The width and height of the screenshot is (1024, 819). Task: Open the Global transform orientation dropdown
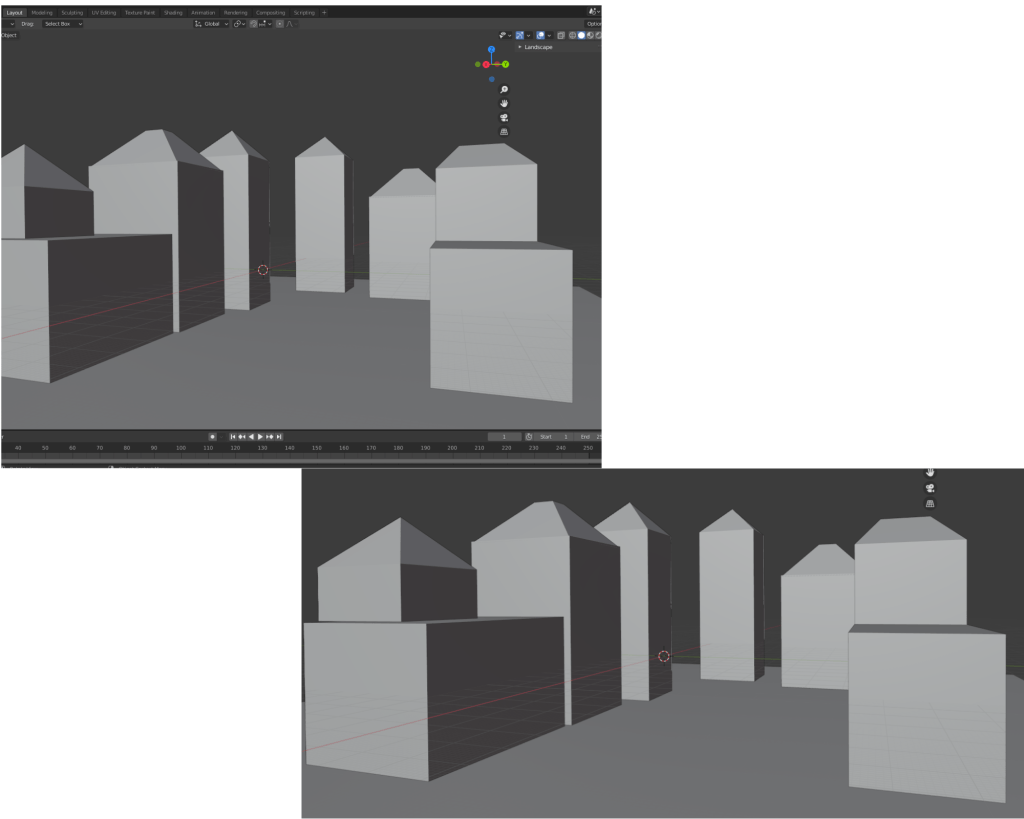[211, 23]
